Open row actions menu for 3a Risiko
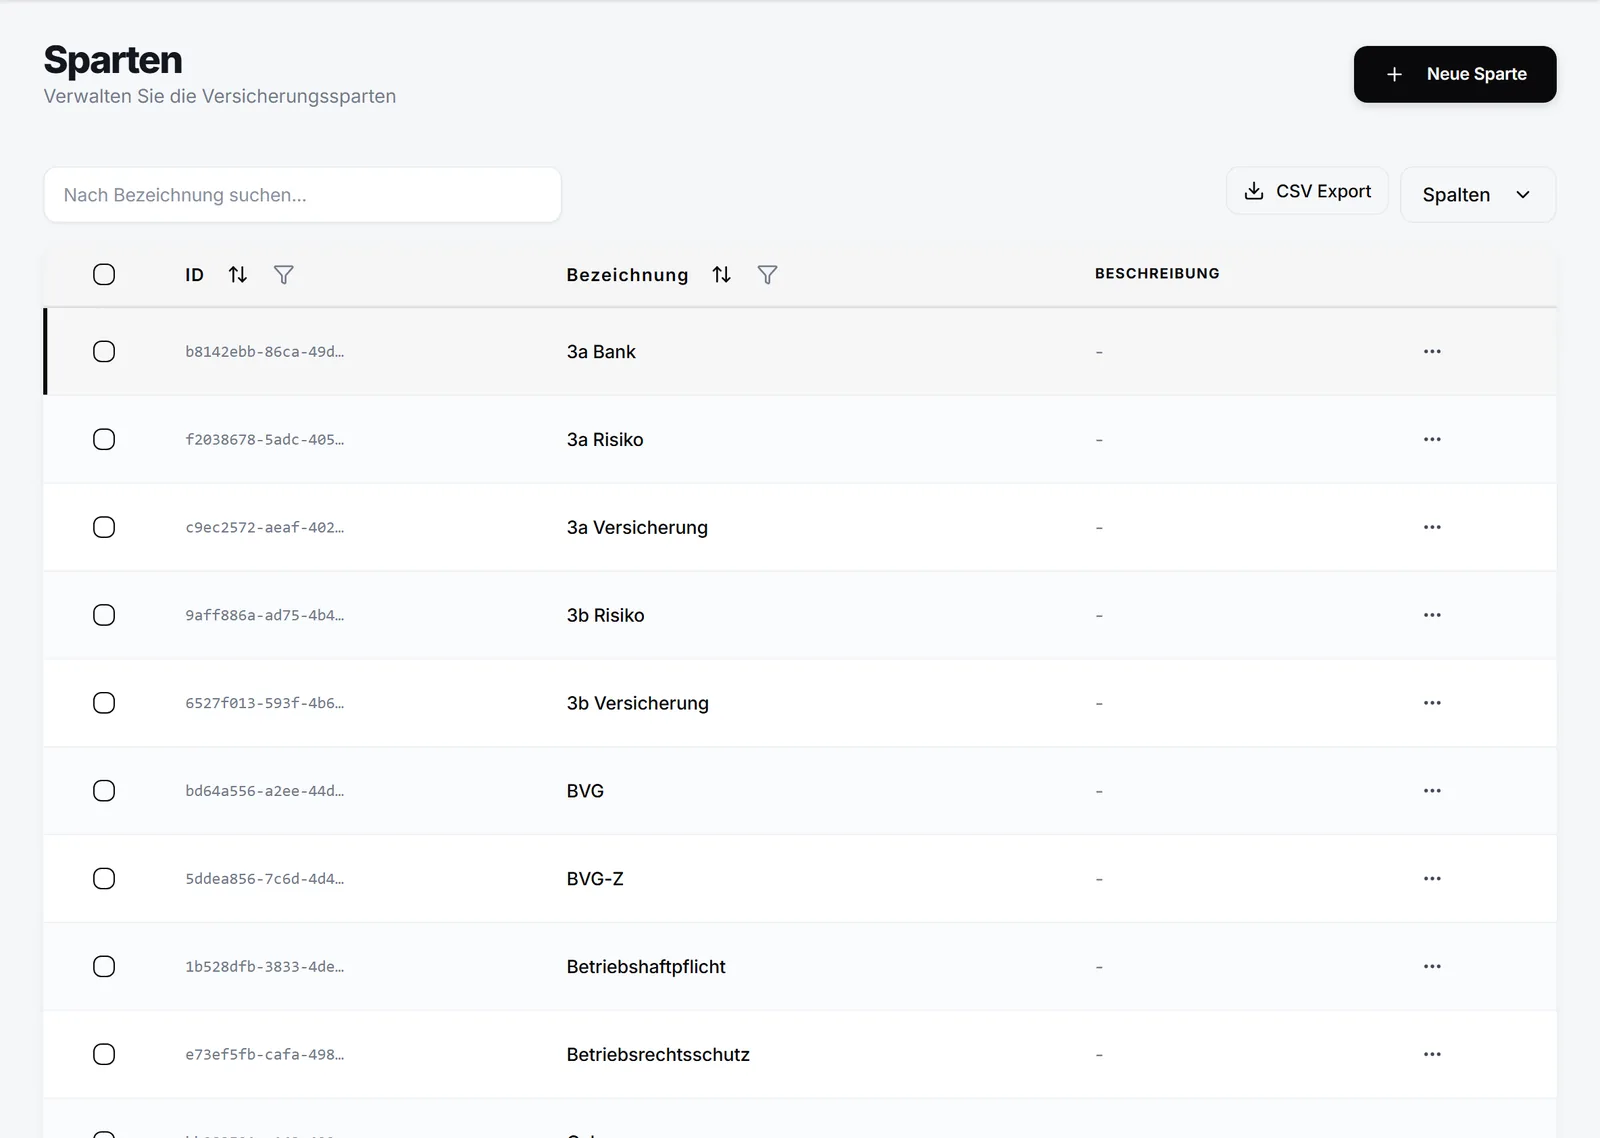Screen dimensions: 1600x1138 [1432, 439]
